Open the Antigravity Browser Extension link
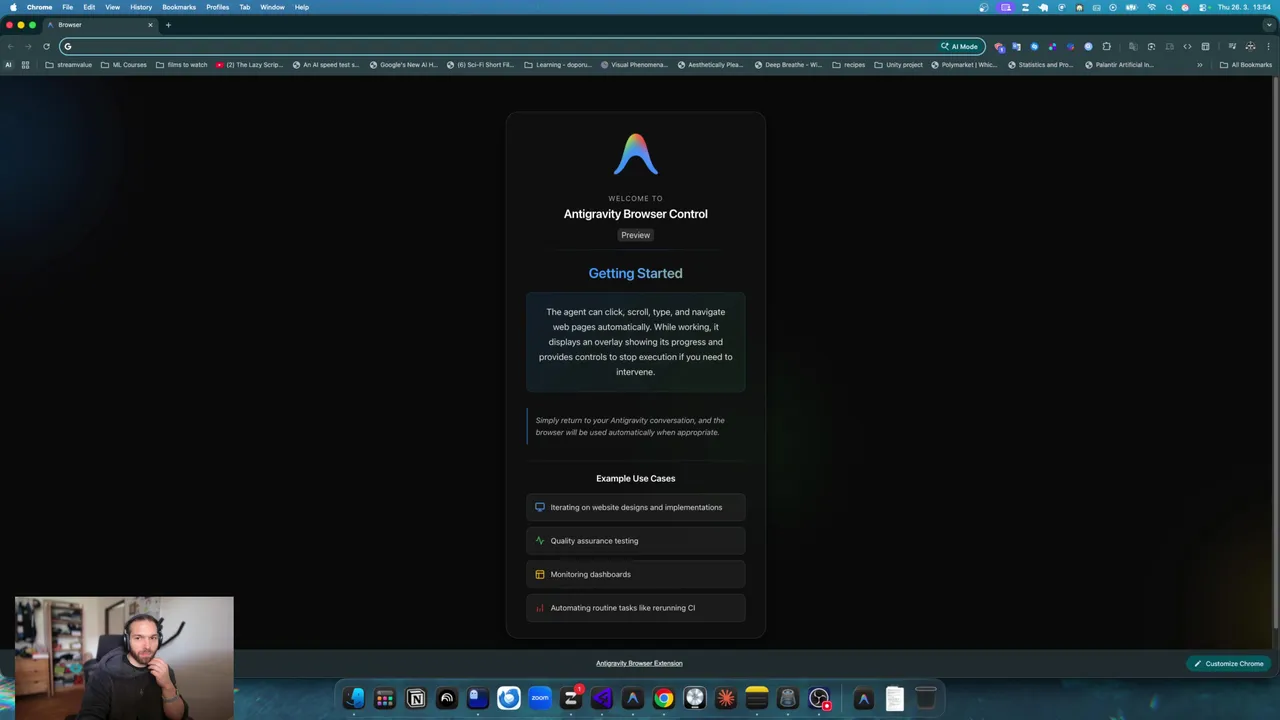 pos(639,663)
